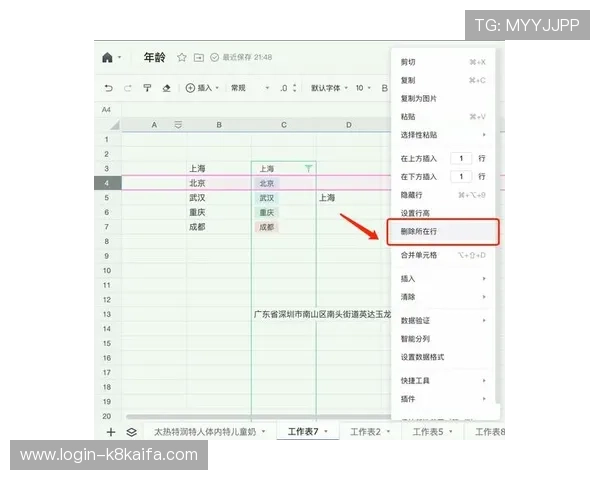This screenshot has width=600, height=480.
Task: Choose 合并单元格 from context menu
Action: [443, 255]
